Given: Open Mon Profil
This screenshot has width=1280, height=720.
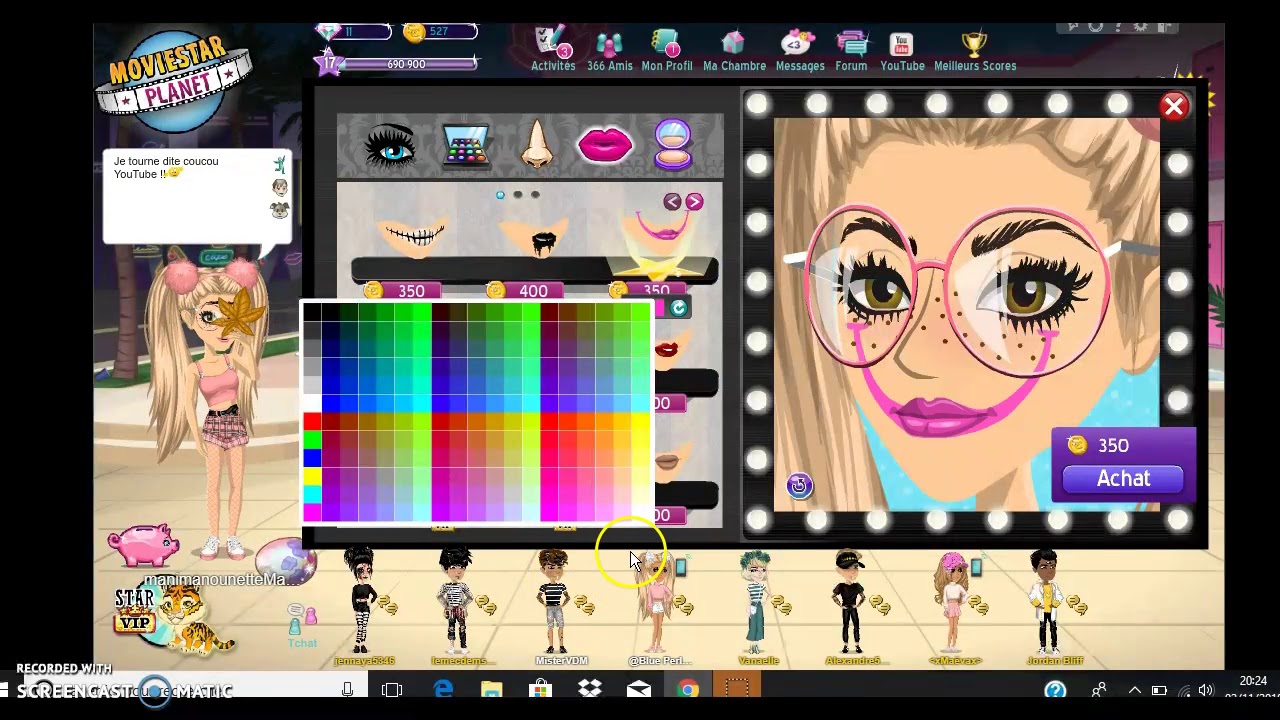Looking at the screenshot, I should tap(666, 50).
